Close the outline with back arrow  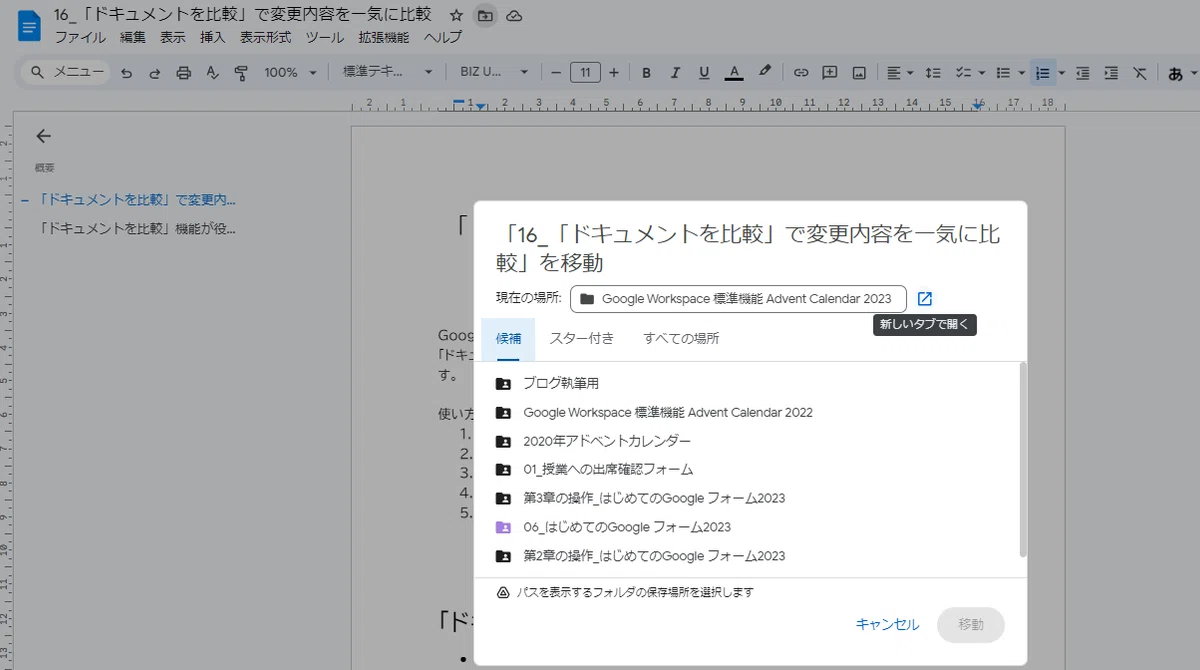pyautogui.click(x=42, y=136)
